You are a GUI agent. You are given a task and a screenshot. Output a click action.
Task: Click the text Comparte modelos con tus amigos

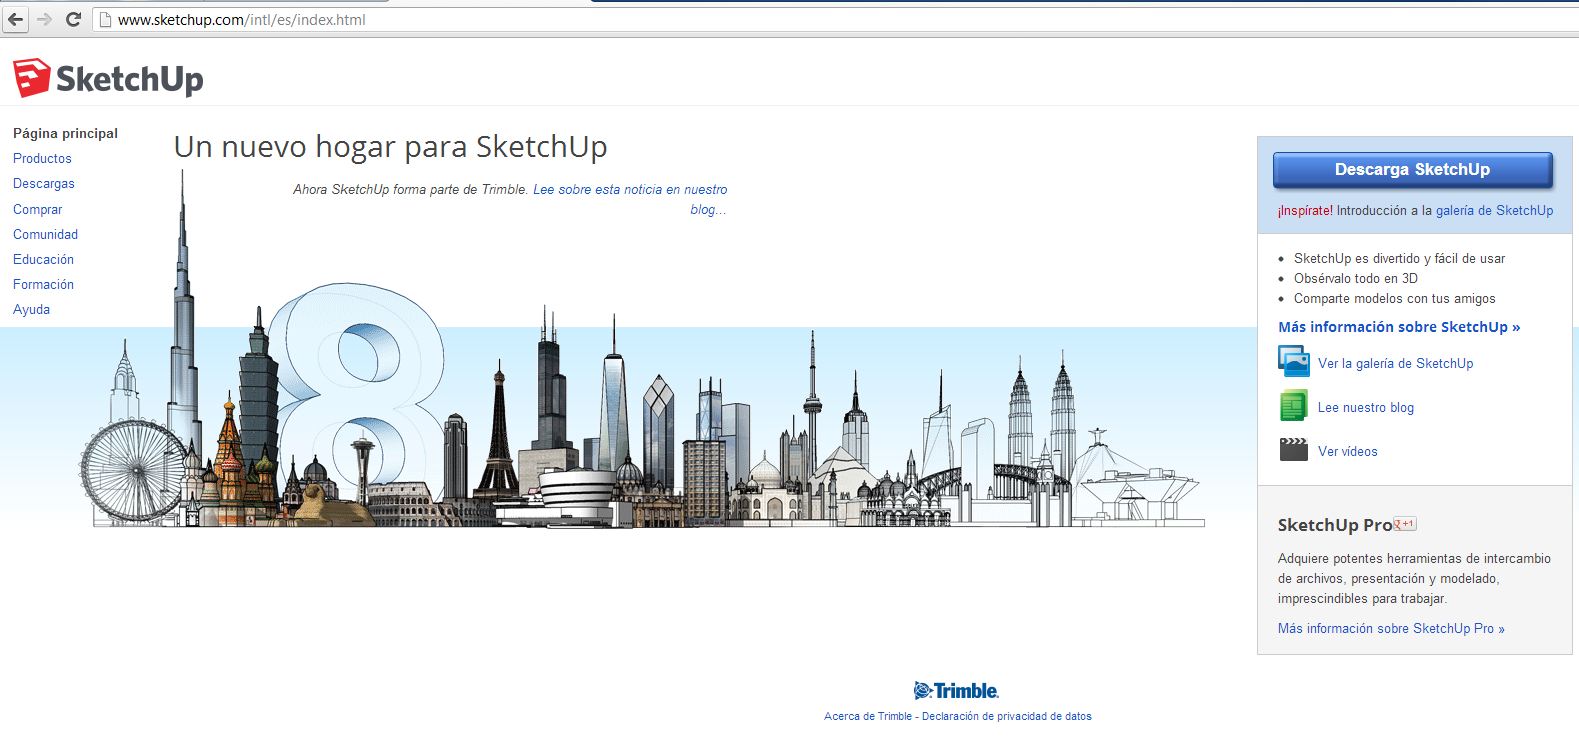tap(1394, 298)
